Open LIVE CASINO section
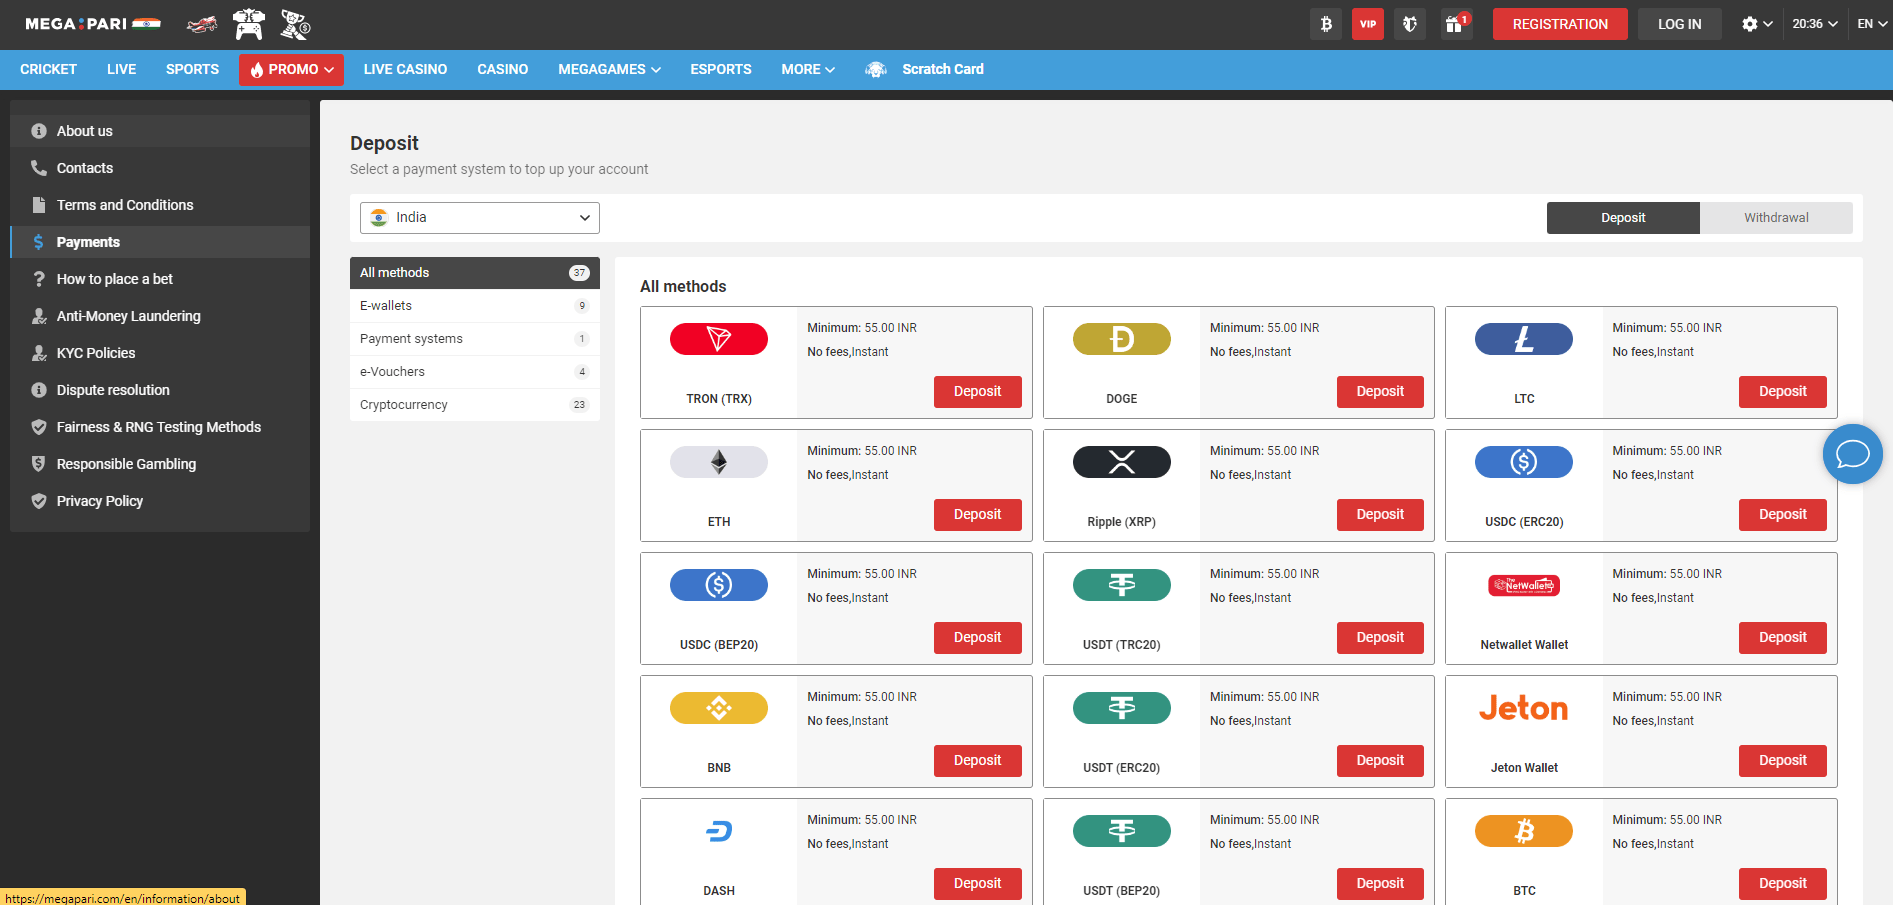 pyautogui.click(x=405, y=69)
